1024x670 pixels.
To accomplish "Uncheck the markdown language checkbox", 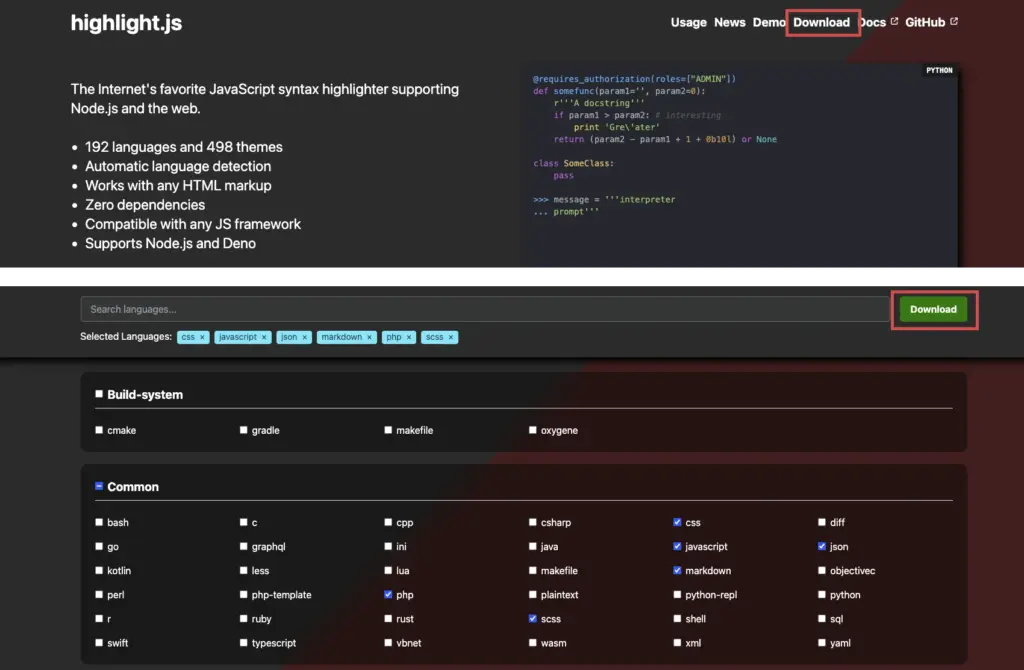I will pos(677,570).
